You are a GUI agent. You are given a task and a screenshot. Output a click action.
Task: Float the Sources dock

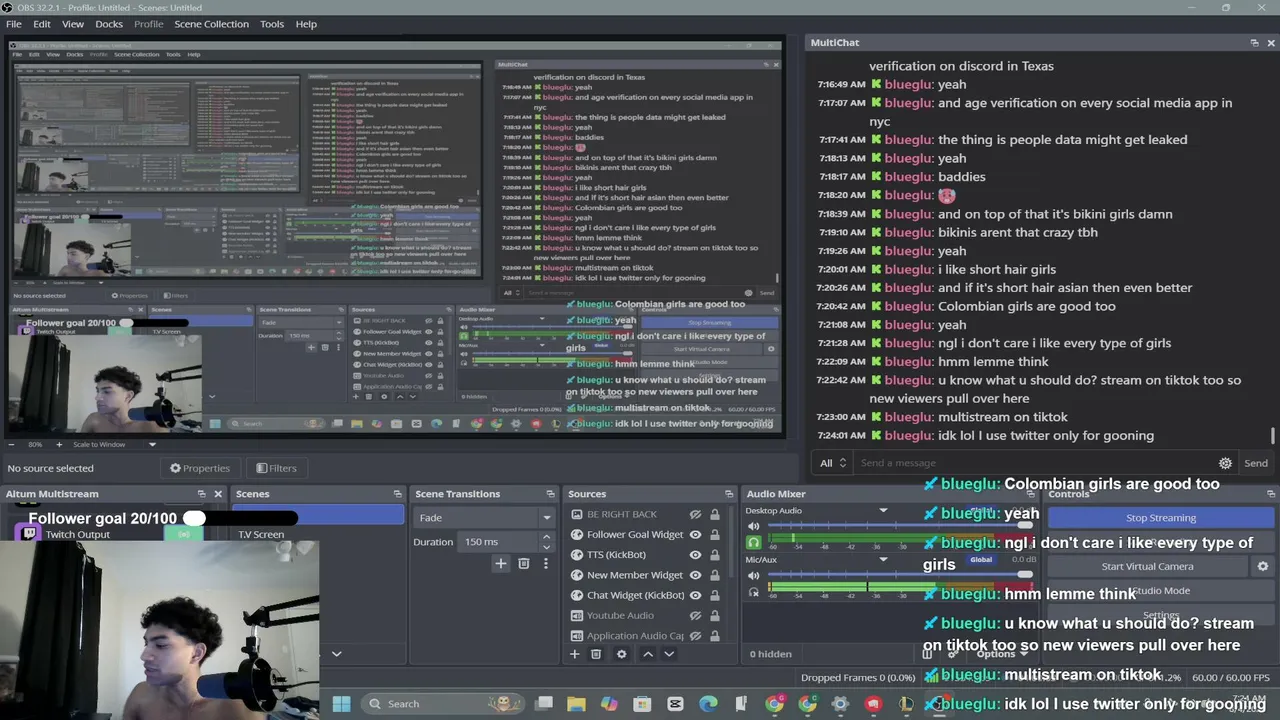(729, 494)
